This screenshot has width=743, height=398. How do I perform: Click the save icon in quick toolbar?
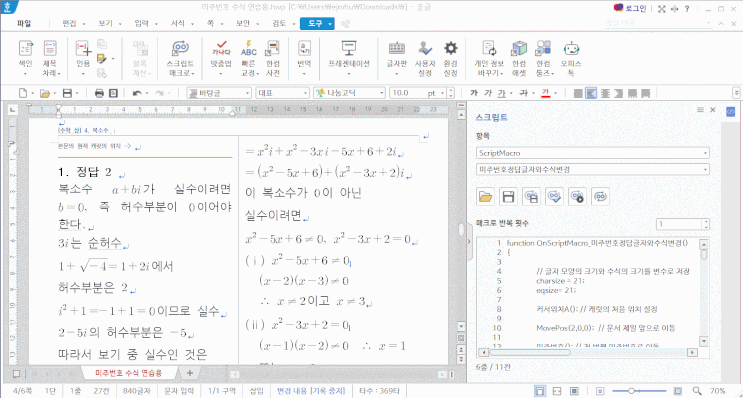pyautogui.click(x=68, y=93)
